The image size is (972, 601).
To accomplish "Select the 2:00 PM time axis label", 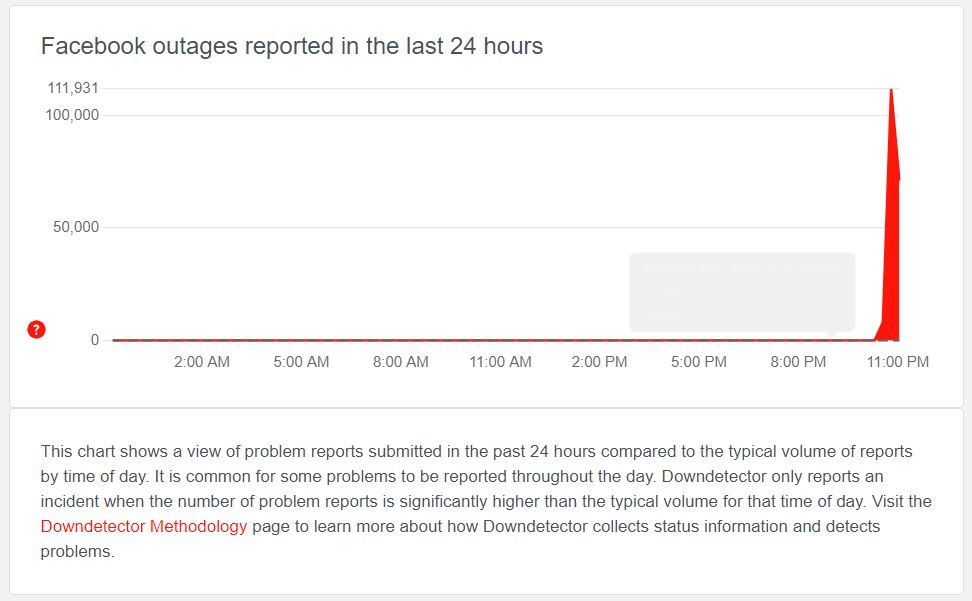I will pyautogui.click(x=600, y=362).
